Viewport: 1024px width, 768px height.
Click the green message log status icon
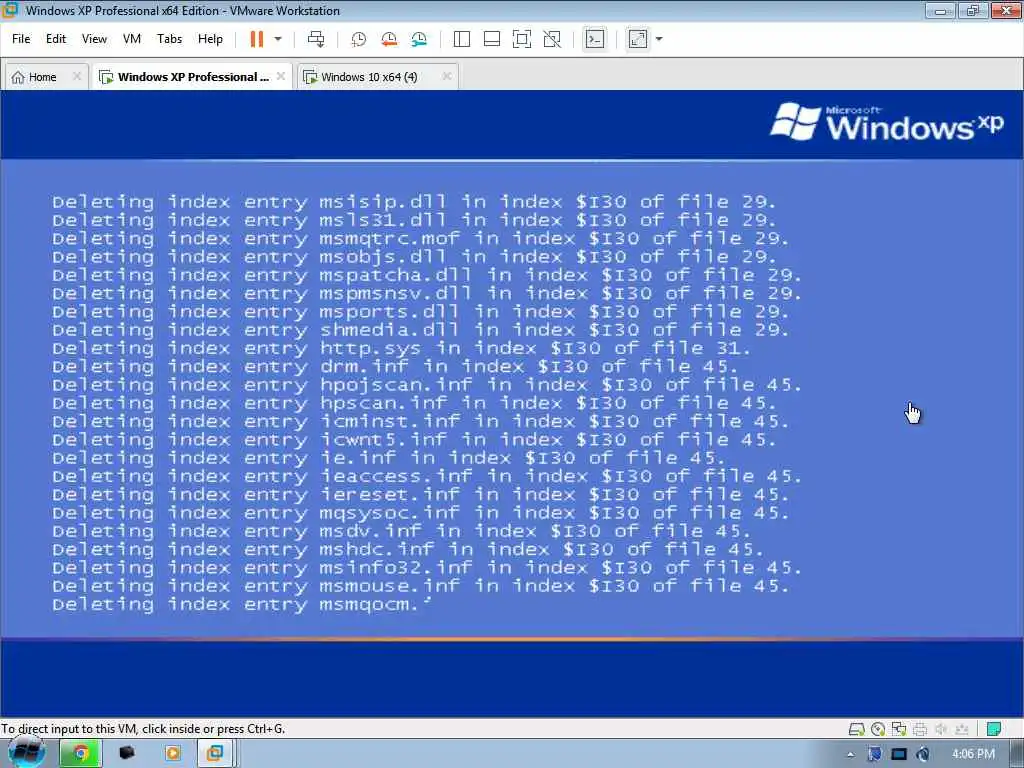coord(994,729)
